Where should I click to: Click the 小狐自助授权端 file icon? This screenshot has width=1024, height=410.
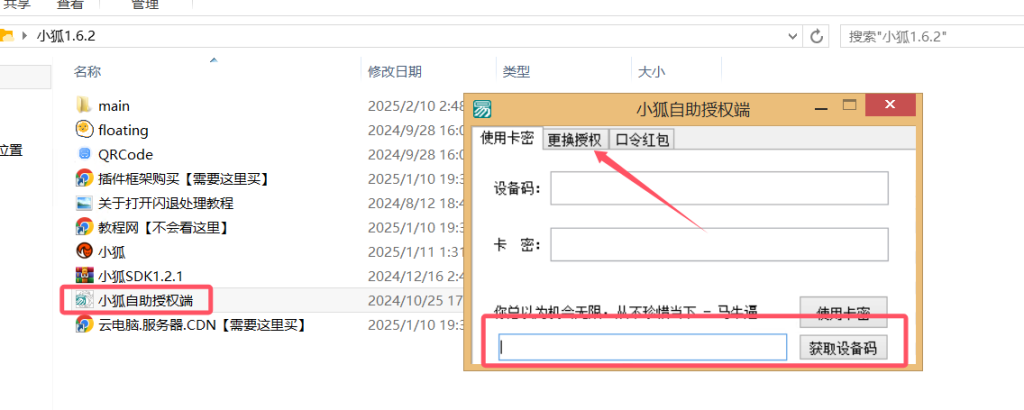(x=84, y=300)
